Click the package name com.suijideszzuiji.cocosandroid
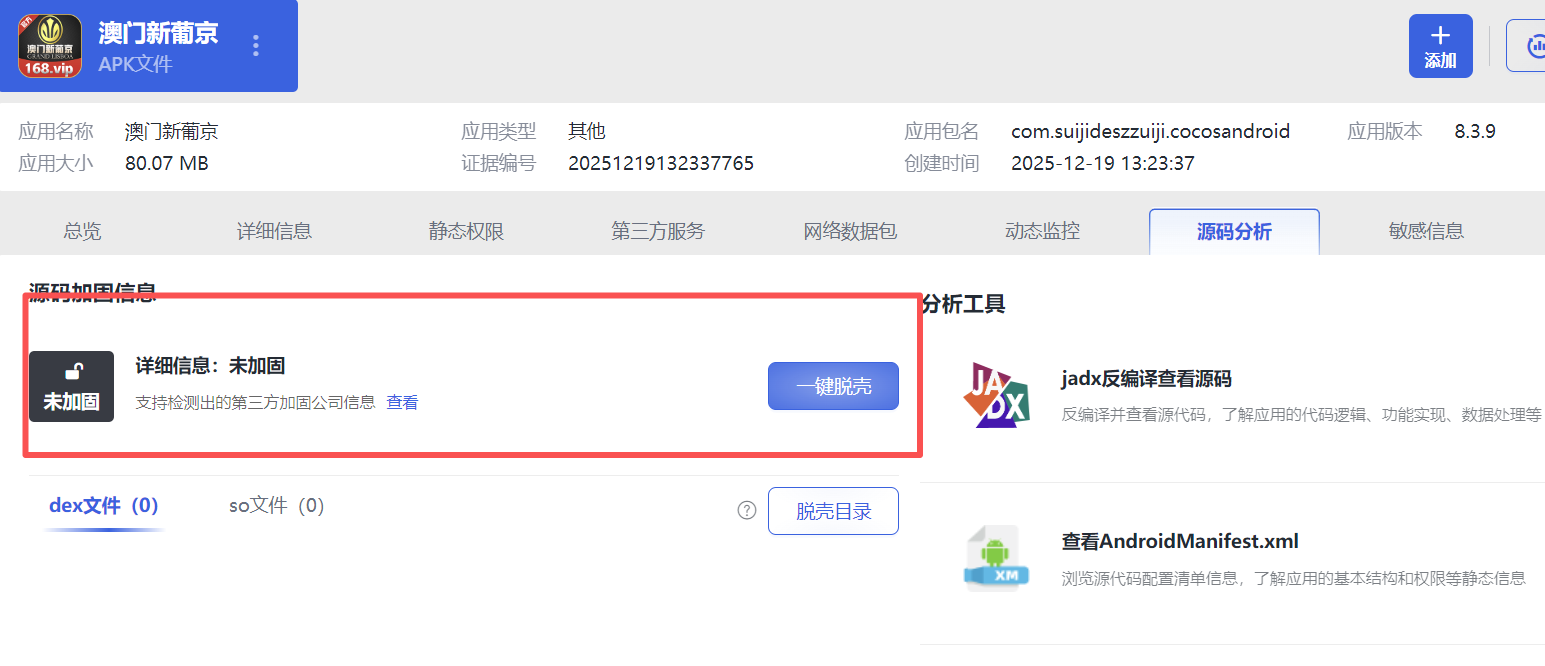1545x666 pixels. coord(1150,131)
